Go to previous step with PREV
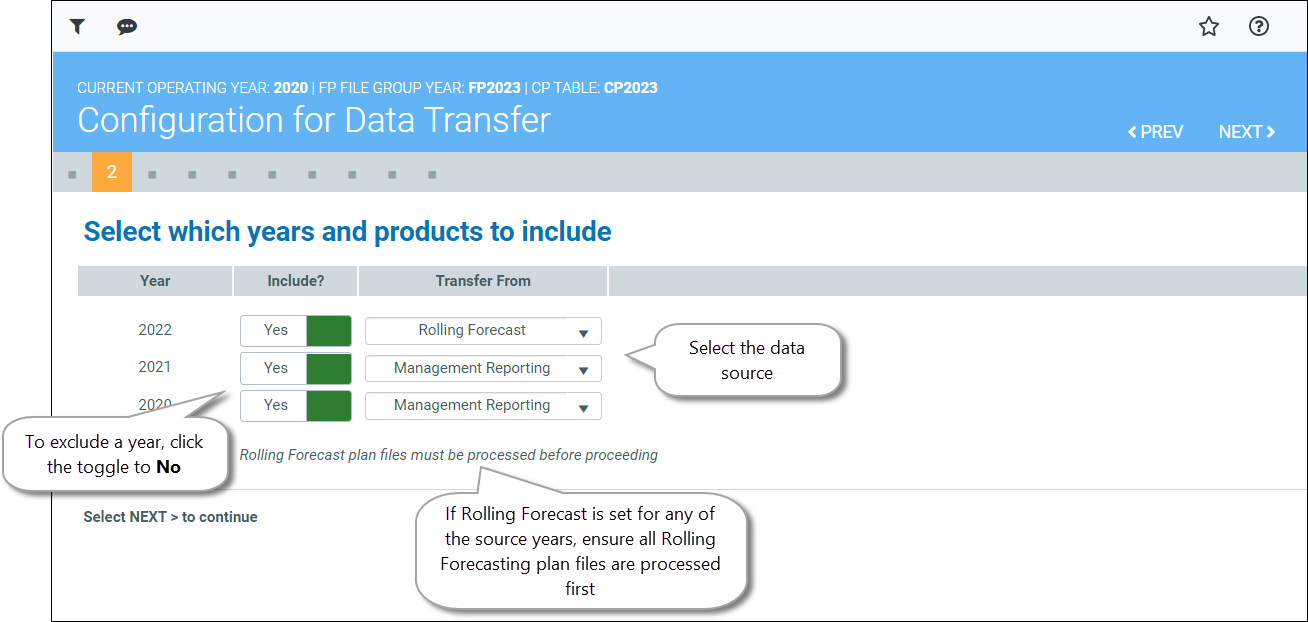The width and height of the screenshot is (1308, 622). tap(1156, 132)
